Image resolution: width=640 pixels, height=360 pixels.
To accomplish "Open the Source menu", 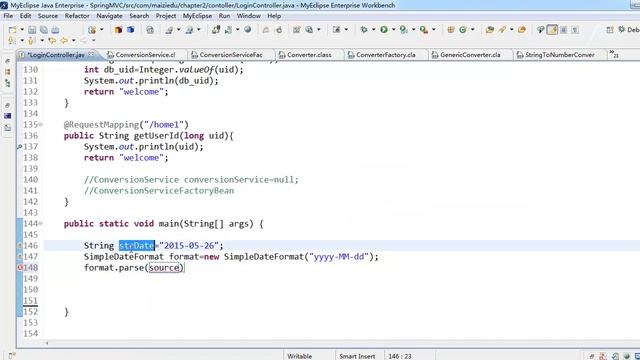I will click(x=48, y=16).
